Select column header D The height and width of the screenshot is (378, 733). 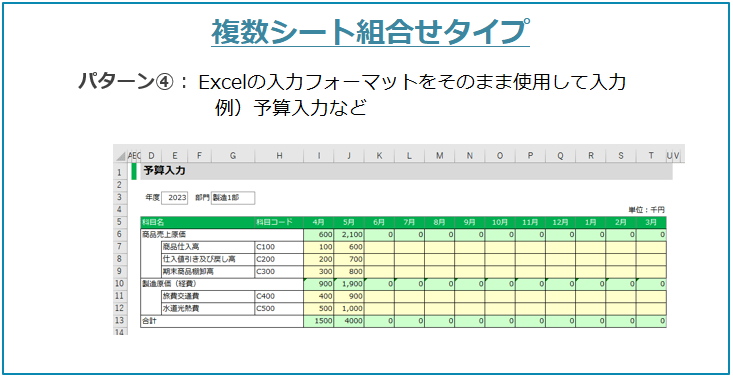(151, 156)
